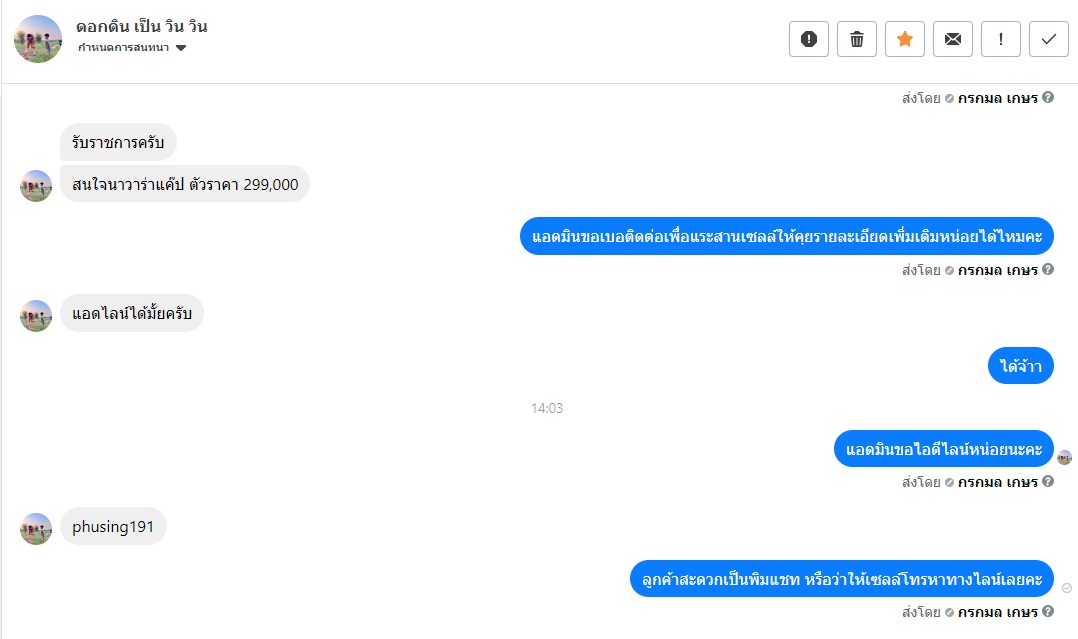Click the delivered check icon beside last message
Viewport: 1078px width, 639px height.
1066,587
